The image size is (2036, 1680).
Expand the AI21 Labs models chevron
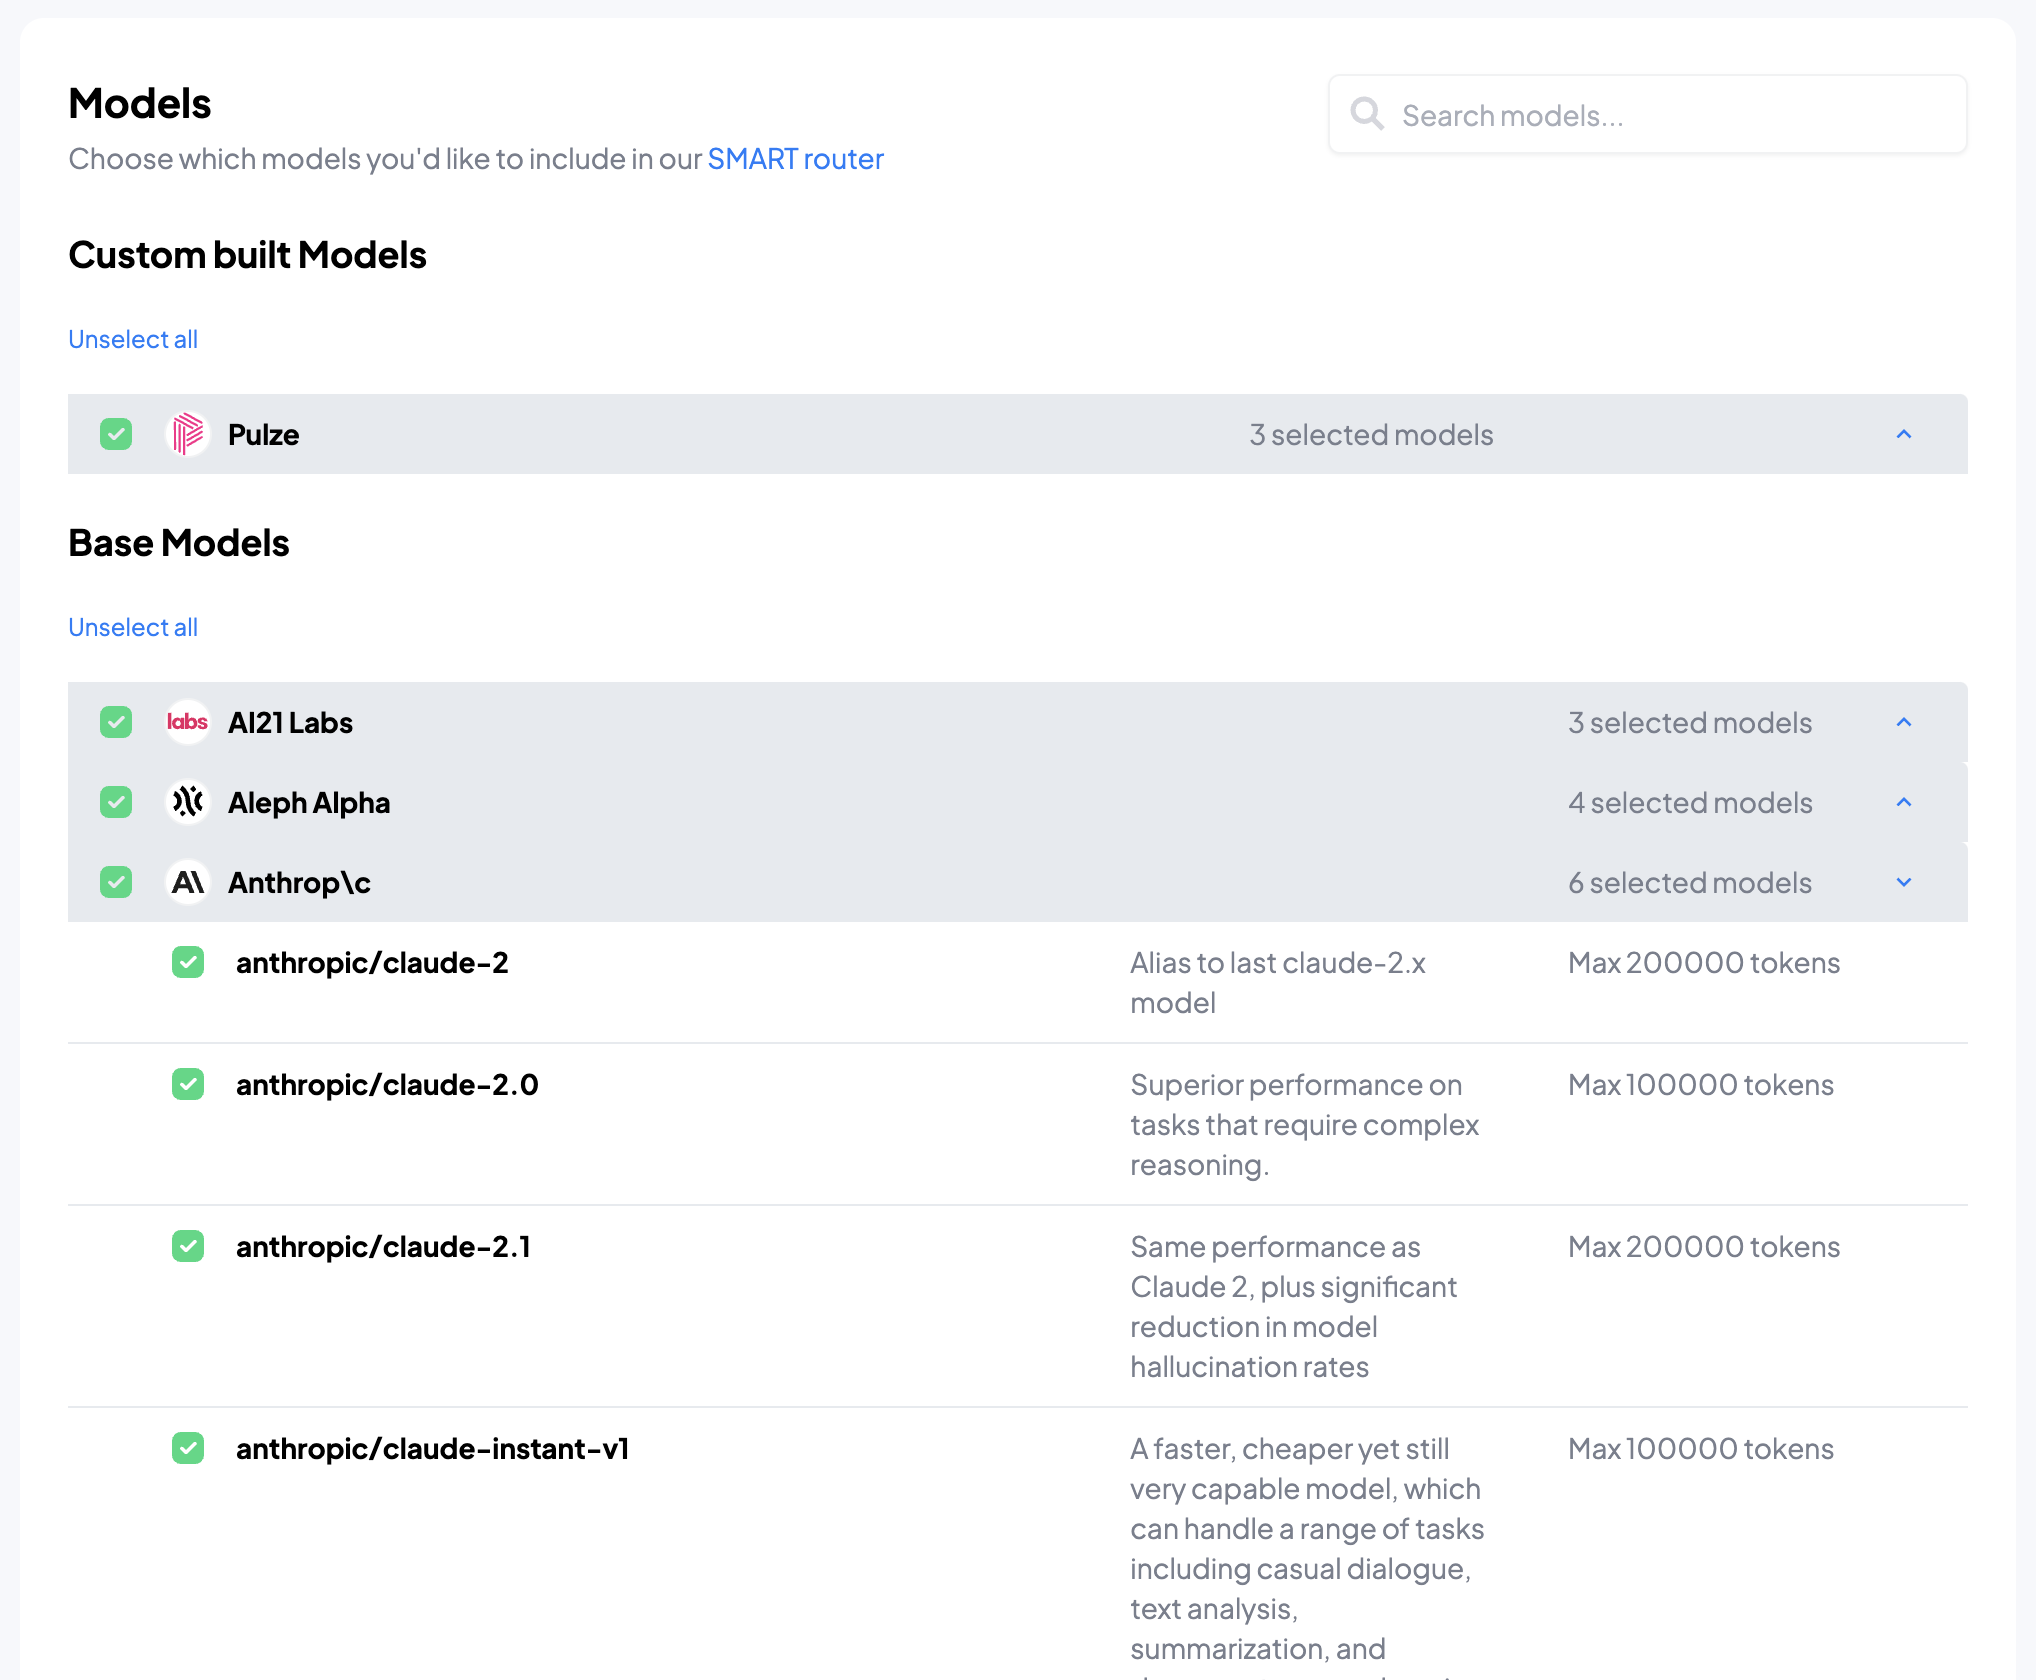(x=1904, y=722)
